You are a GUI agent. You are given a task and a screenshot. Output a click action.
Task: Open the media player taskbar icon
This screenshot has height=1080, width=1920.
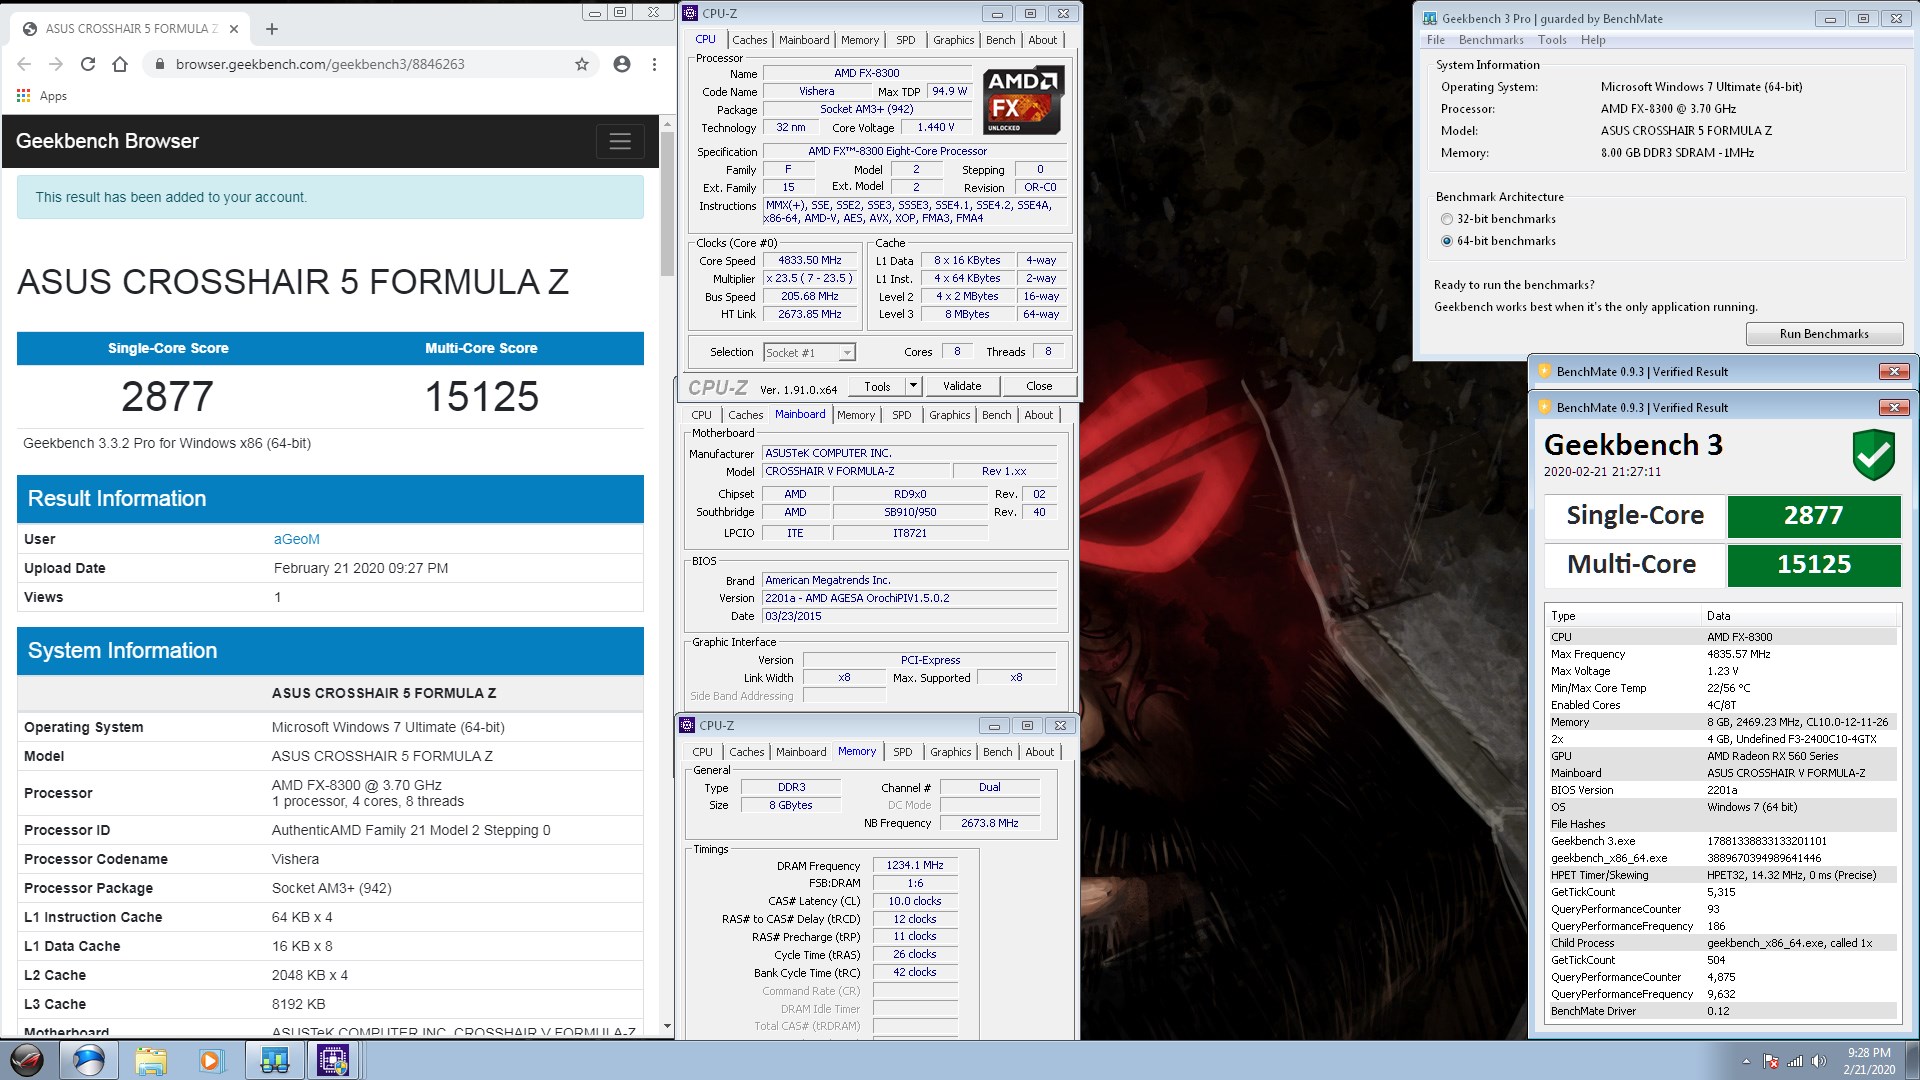210,1060
